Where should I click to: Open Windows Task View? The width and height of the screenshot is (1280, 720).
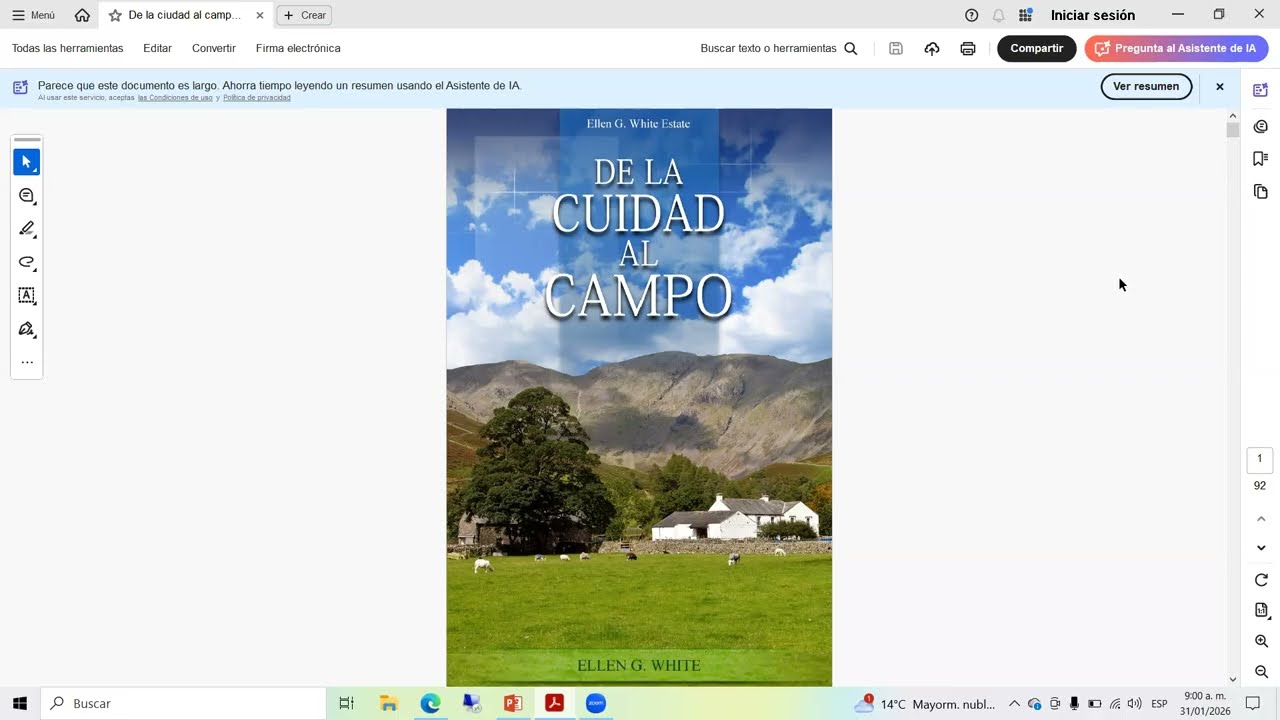click(346, 703)
